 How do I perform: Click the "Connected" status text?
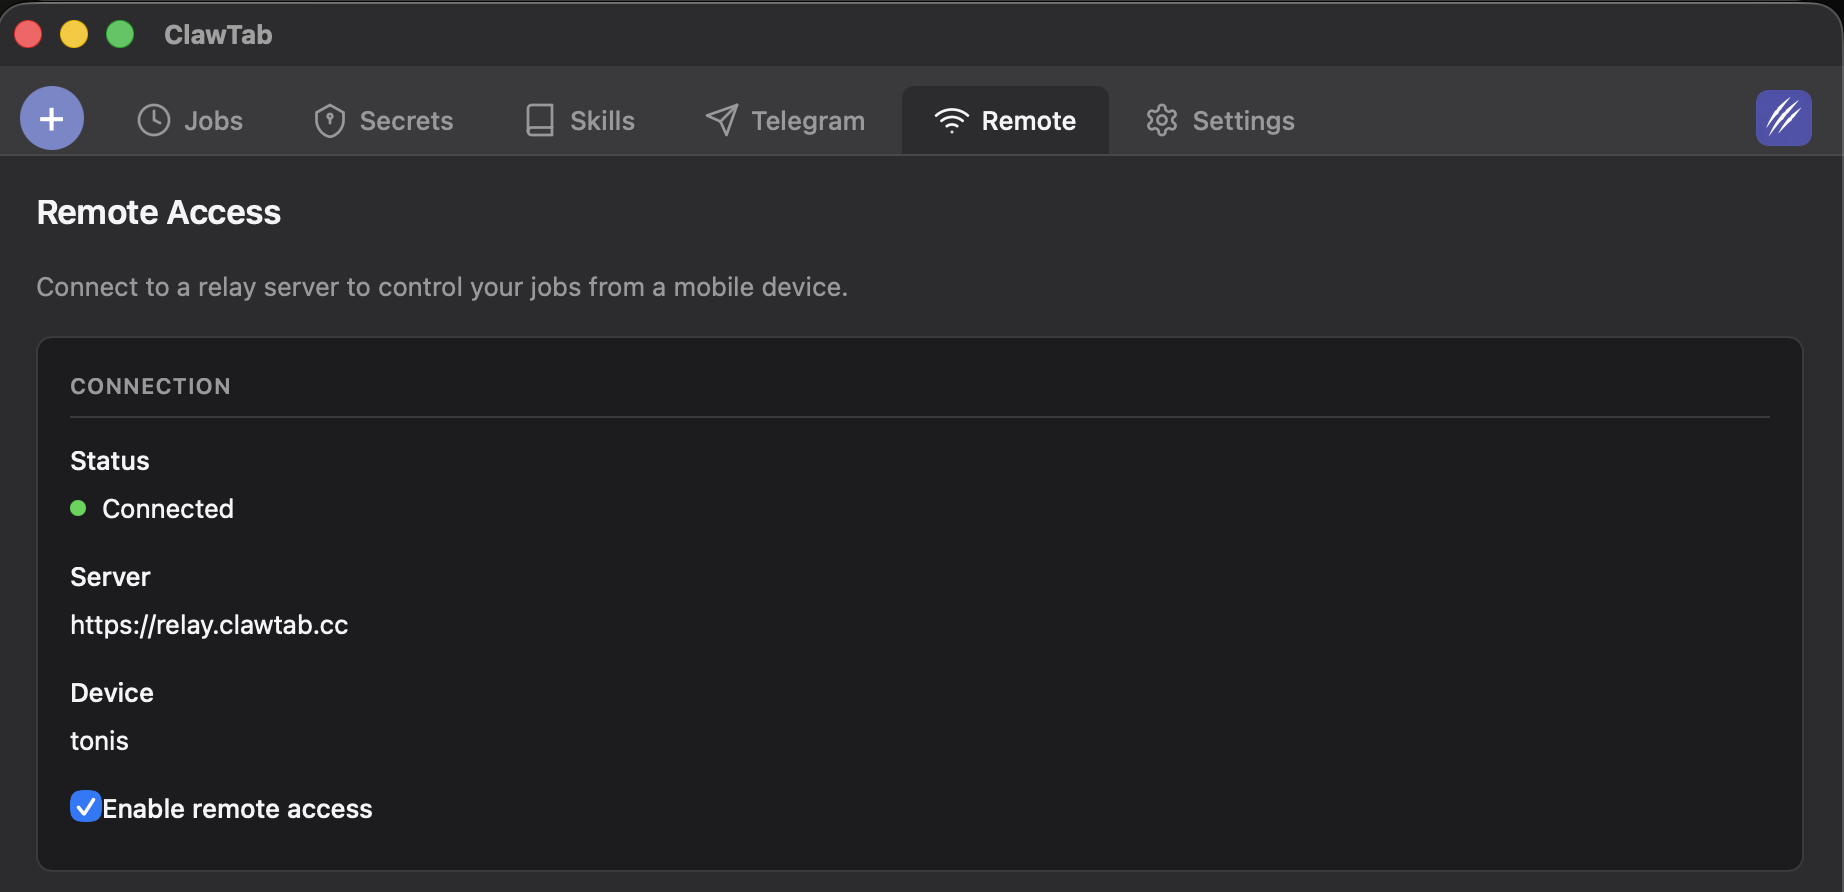pyautogui.click(x=168, y=509)
